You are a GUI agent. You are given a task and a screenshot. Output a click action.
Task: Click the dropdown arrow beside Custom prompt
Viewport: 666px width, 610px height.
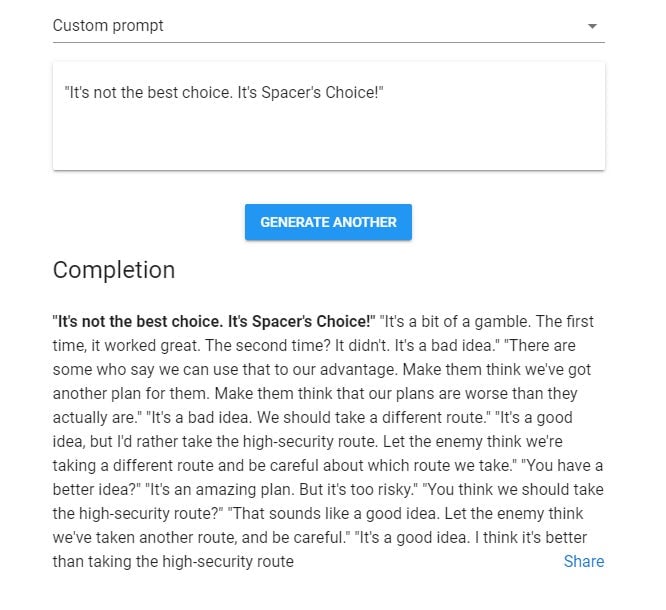tap(592, 26)
